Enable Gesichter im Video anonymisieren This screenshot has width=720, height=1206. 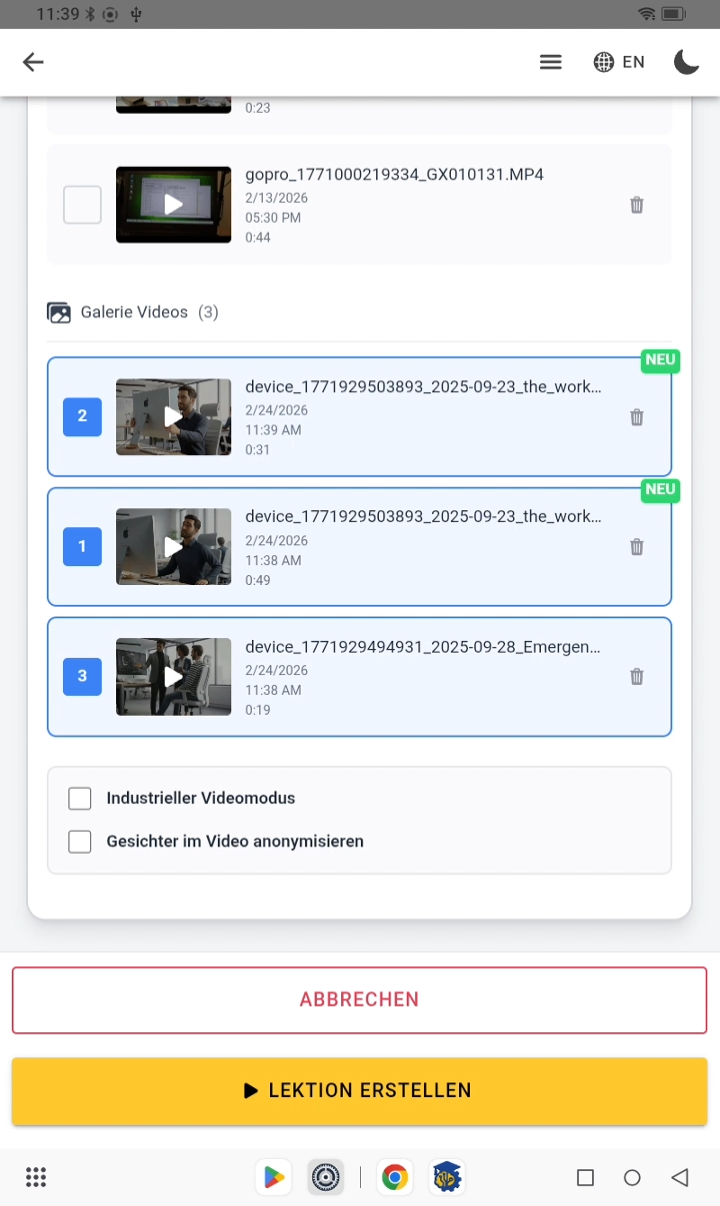[80, 841]
